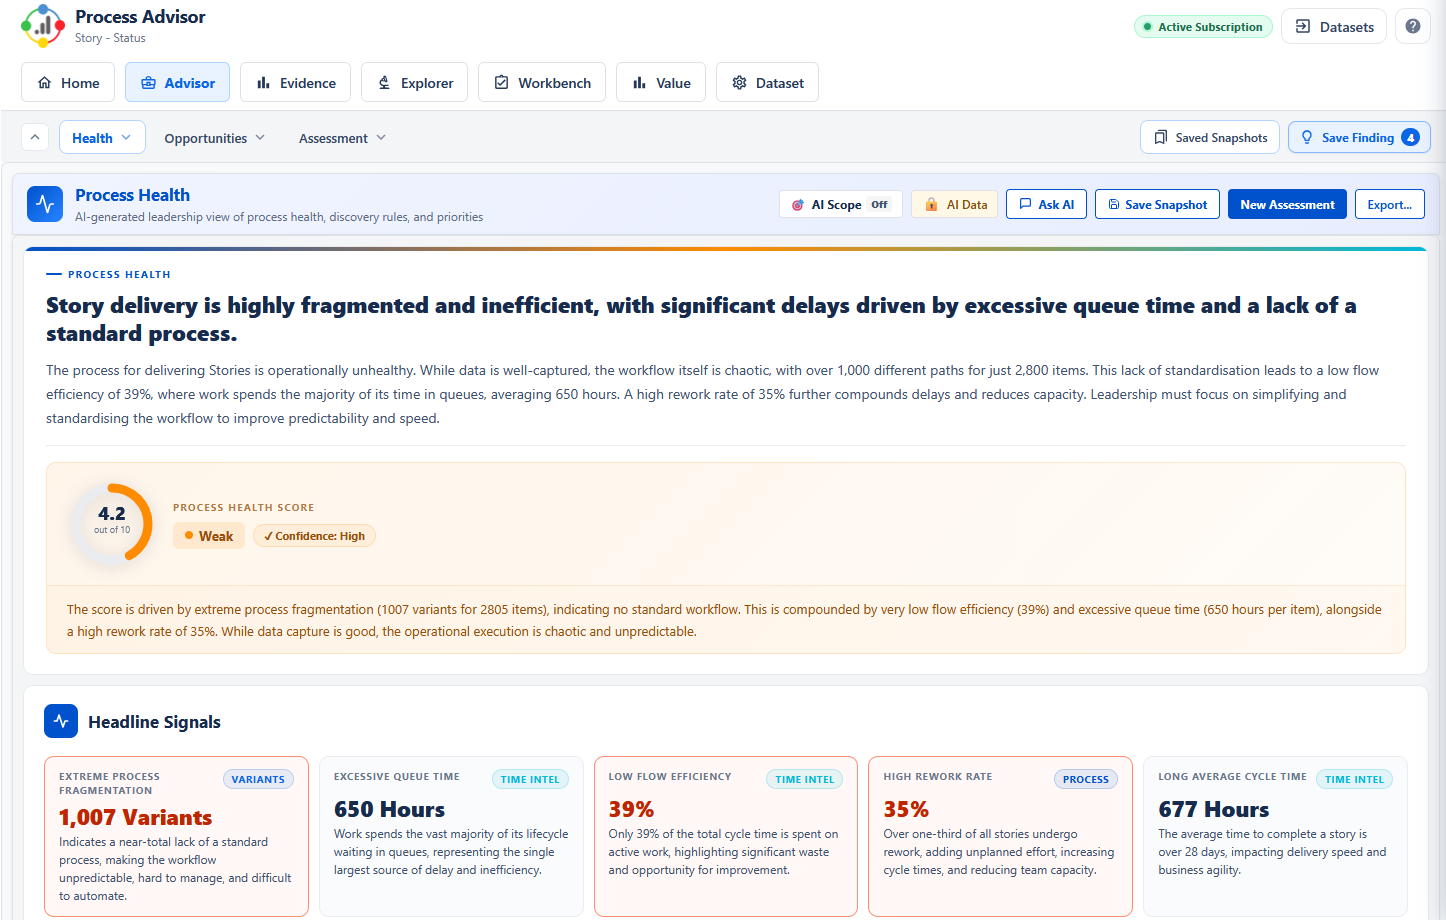Viewport: 1446px width, 920px height.
Task: Switch to the Evidence tab
Action: pos(295,83)
